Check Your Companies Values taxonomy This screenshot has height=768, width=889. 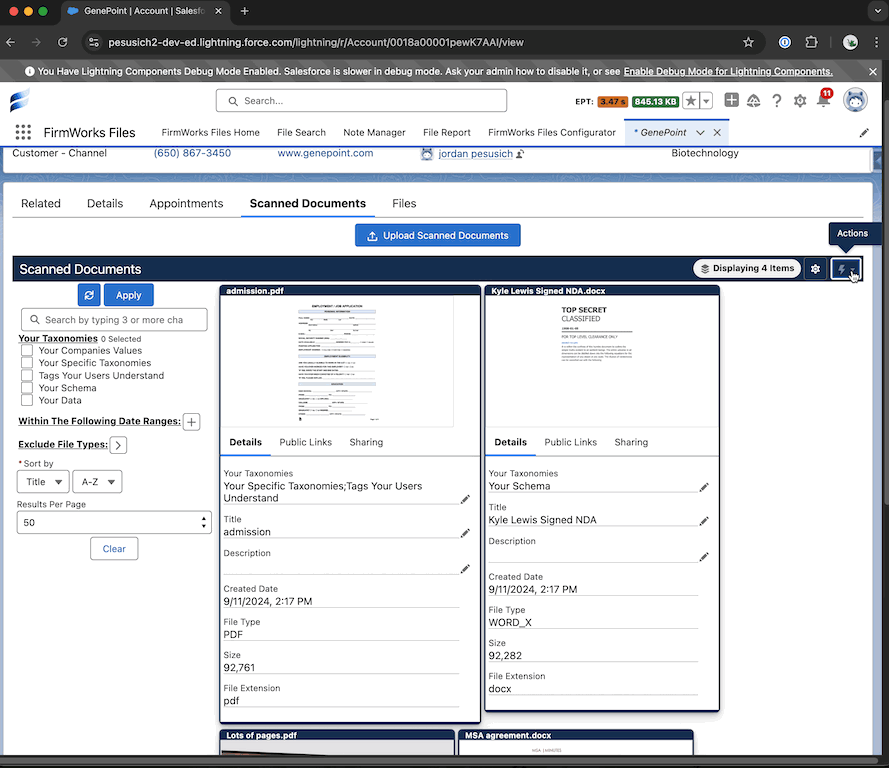pyautogui.click(x=27, y=350)
